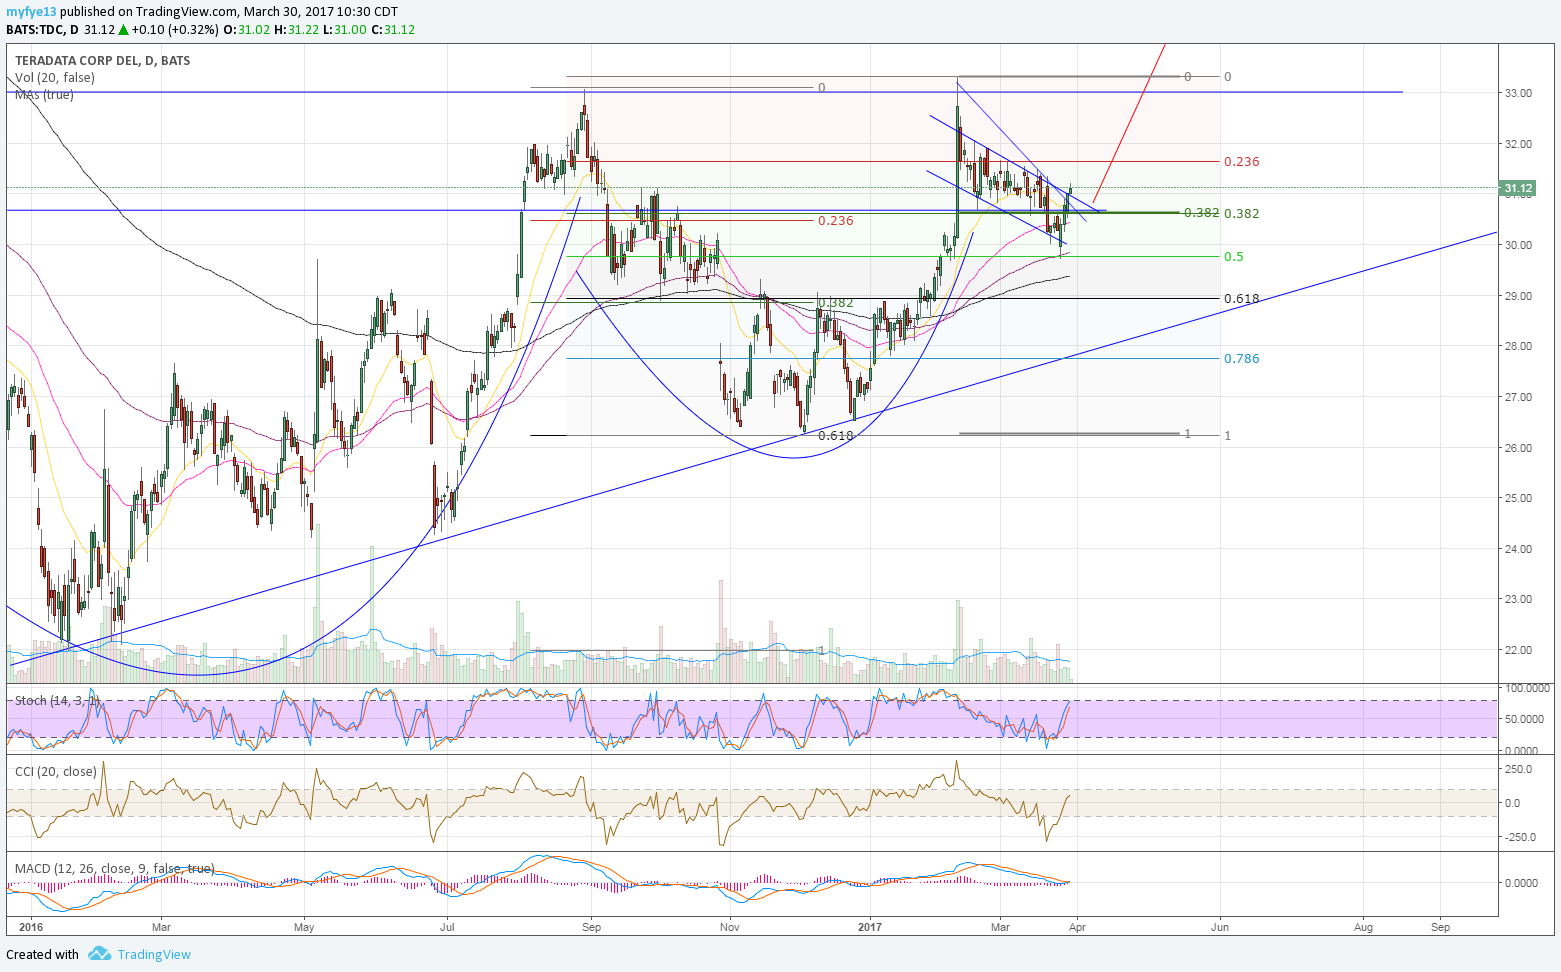Click the +0.10 (+0.32%) change value
1561x972 pixels.
[x=175, y=30]
